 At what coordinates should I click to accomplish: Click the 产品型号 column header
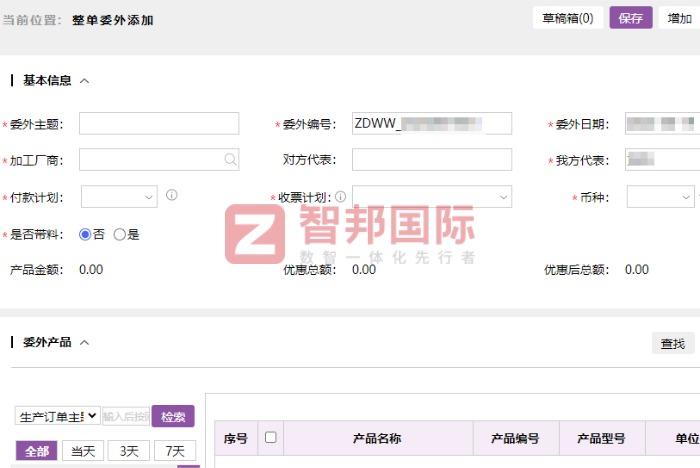[601, 439]
